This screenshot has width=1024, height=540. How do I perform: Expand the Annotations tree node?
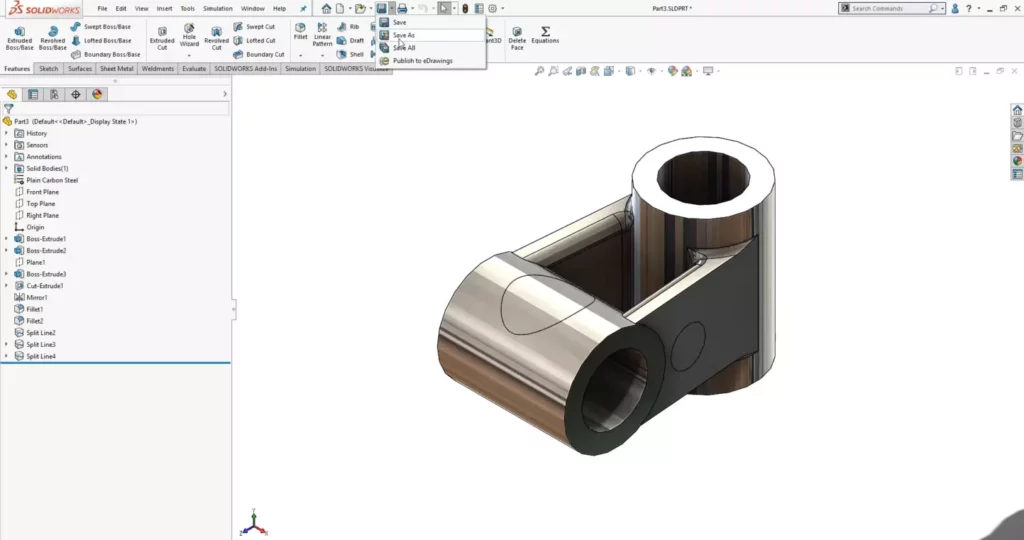(7, 157)
